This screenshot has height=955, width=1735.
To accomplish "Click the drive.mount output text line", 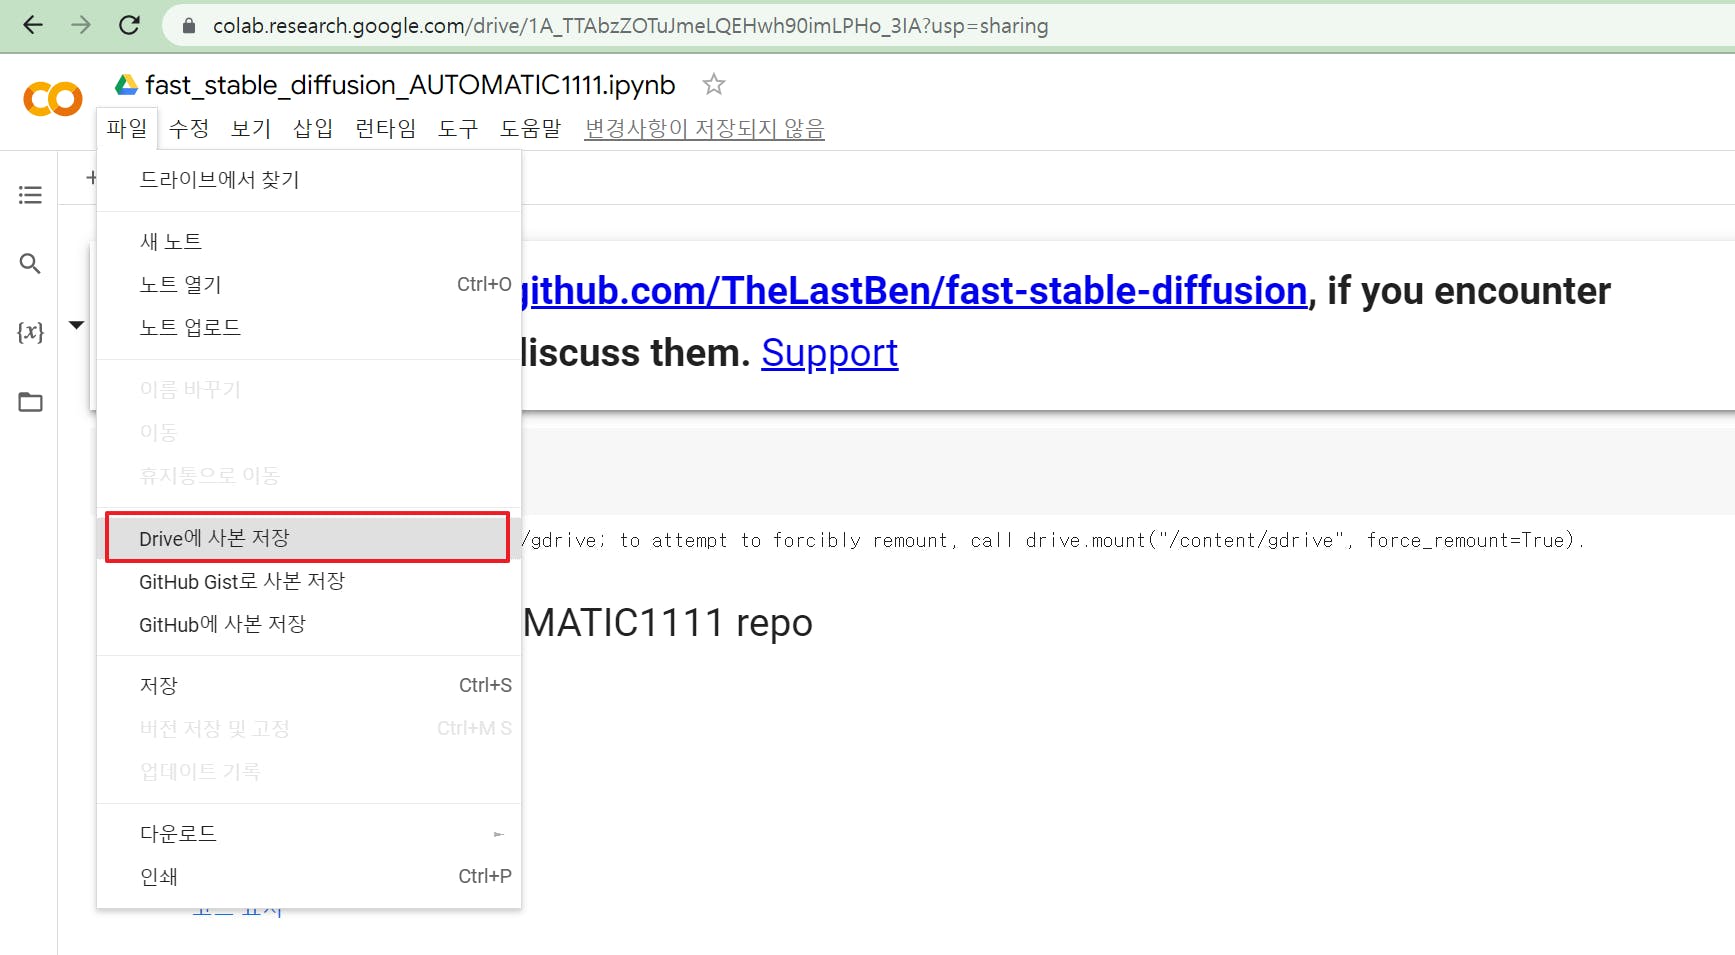I will (1052, 540).
